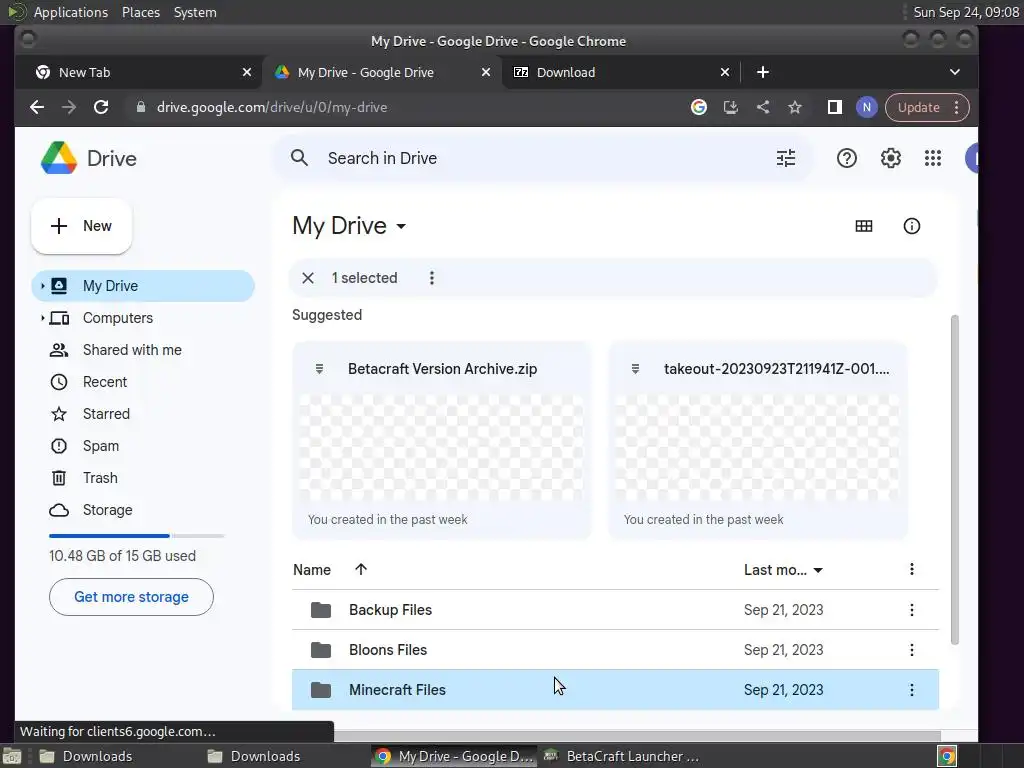Open more options for Minecraft Files
Viewport: 1024px width, 768px height.
(x=912, y=690)
